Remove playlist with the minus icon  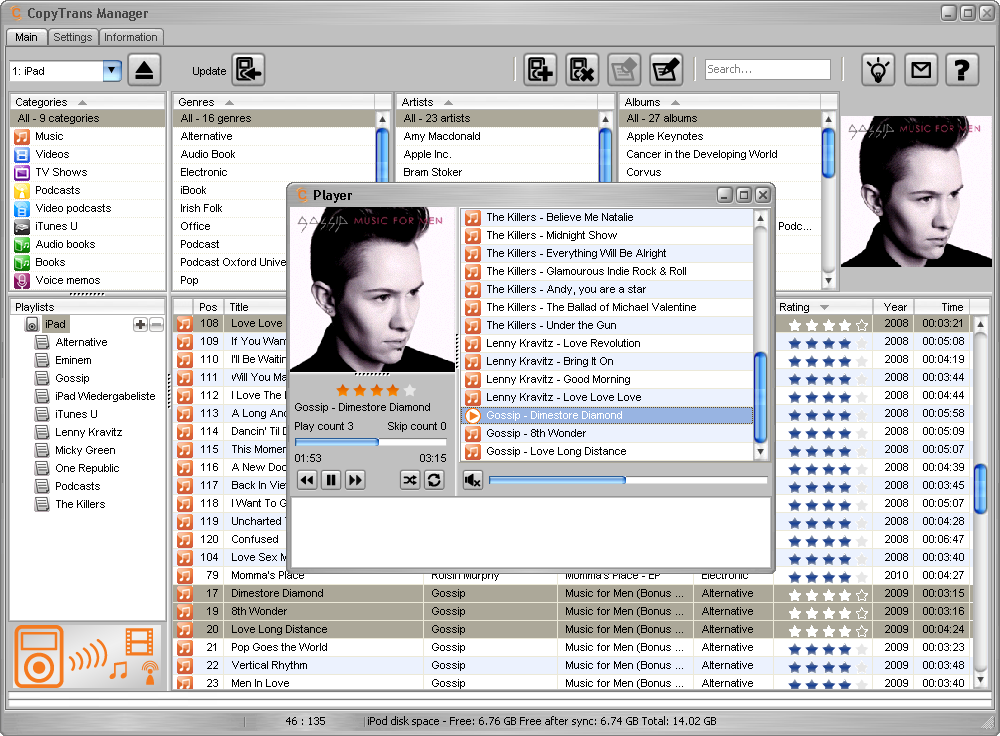coord(156,325)
